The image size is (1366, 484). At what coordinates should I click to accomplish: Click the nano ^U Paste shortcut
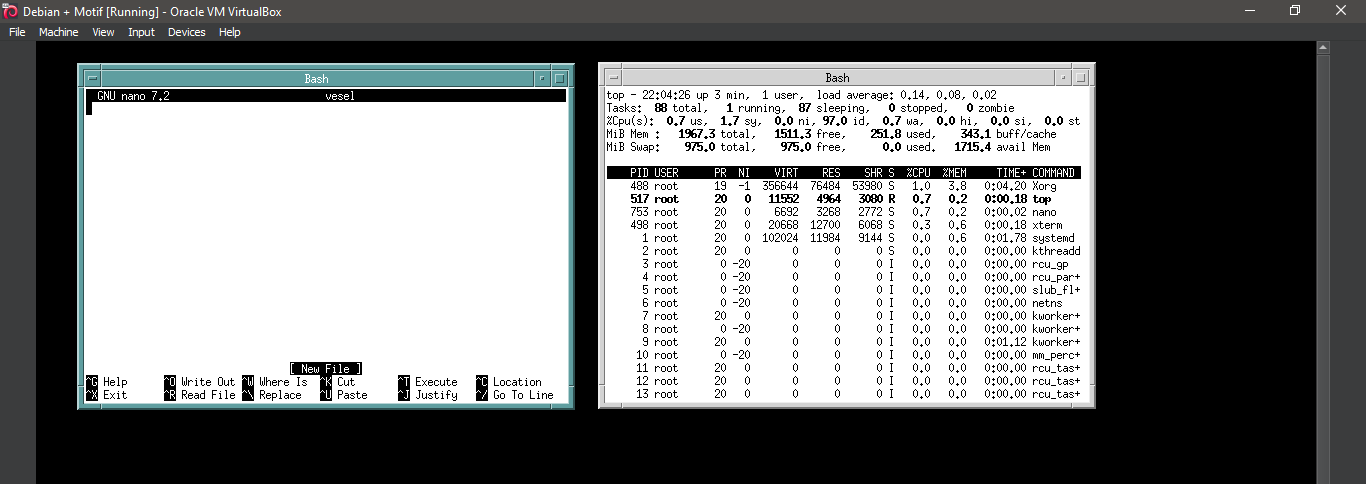click(344, 395)
